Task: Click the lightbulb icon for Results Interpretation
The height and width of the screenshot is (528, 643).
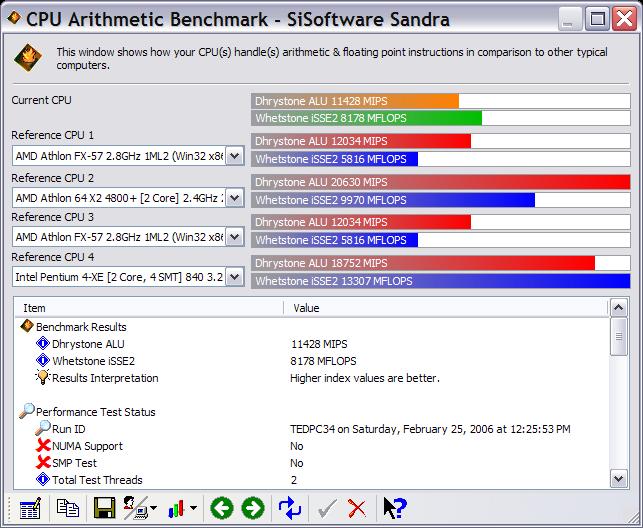Action: tap(43, 377)
